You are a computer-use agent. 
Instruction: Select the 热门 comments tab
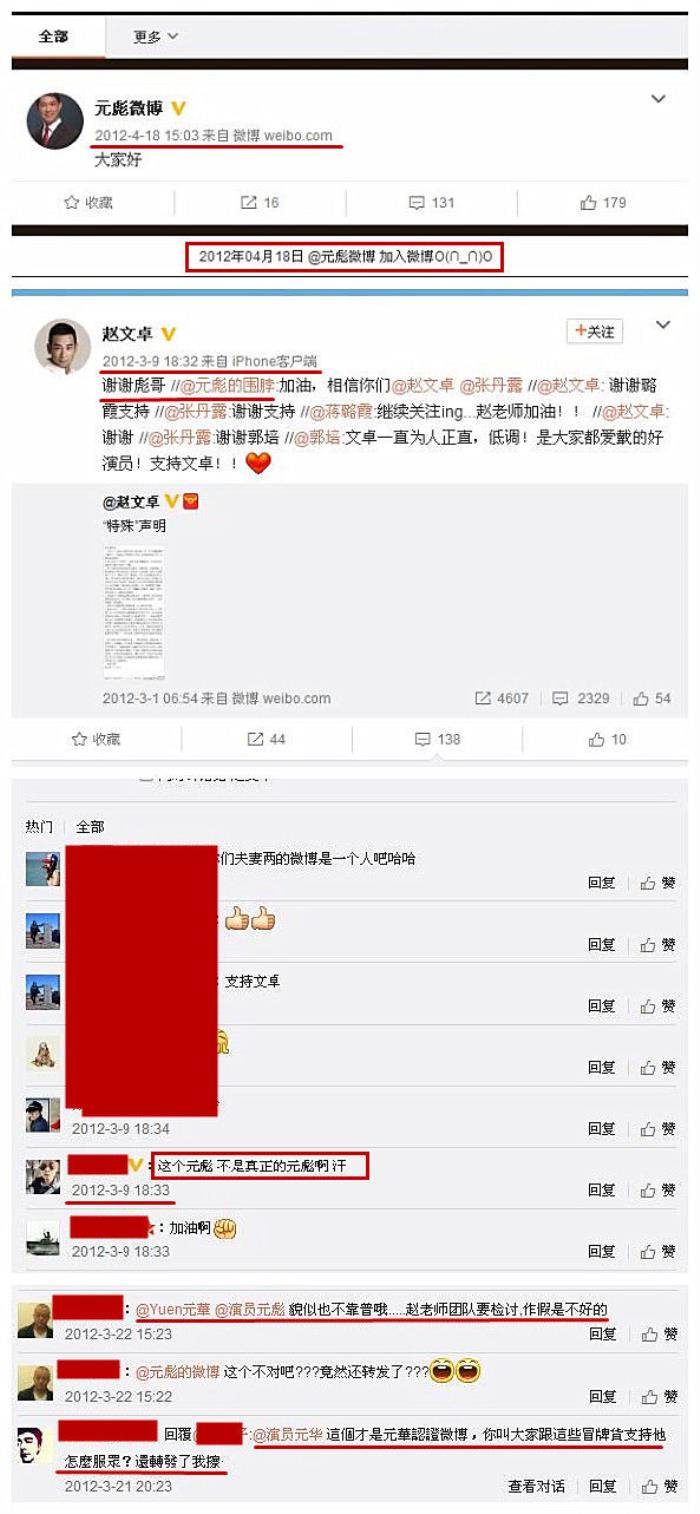pos(39,827)
